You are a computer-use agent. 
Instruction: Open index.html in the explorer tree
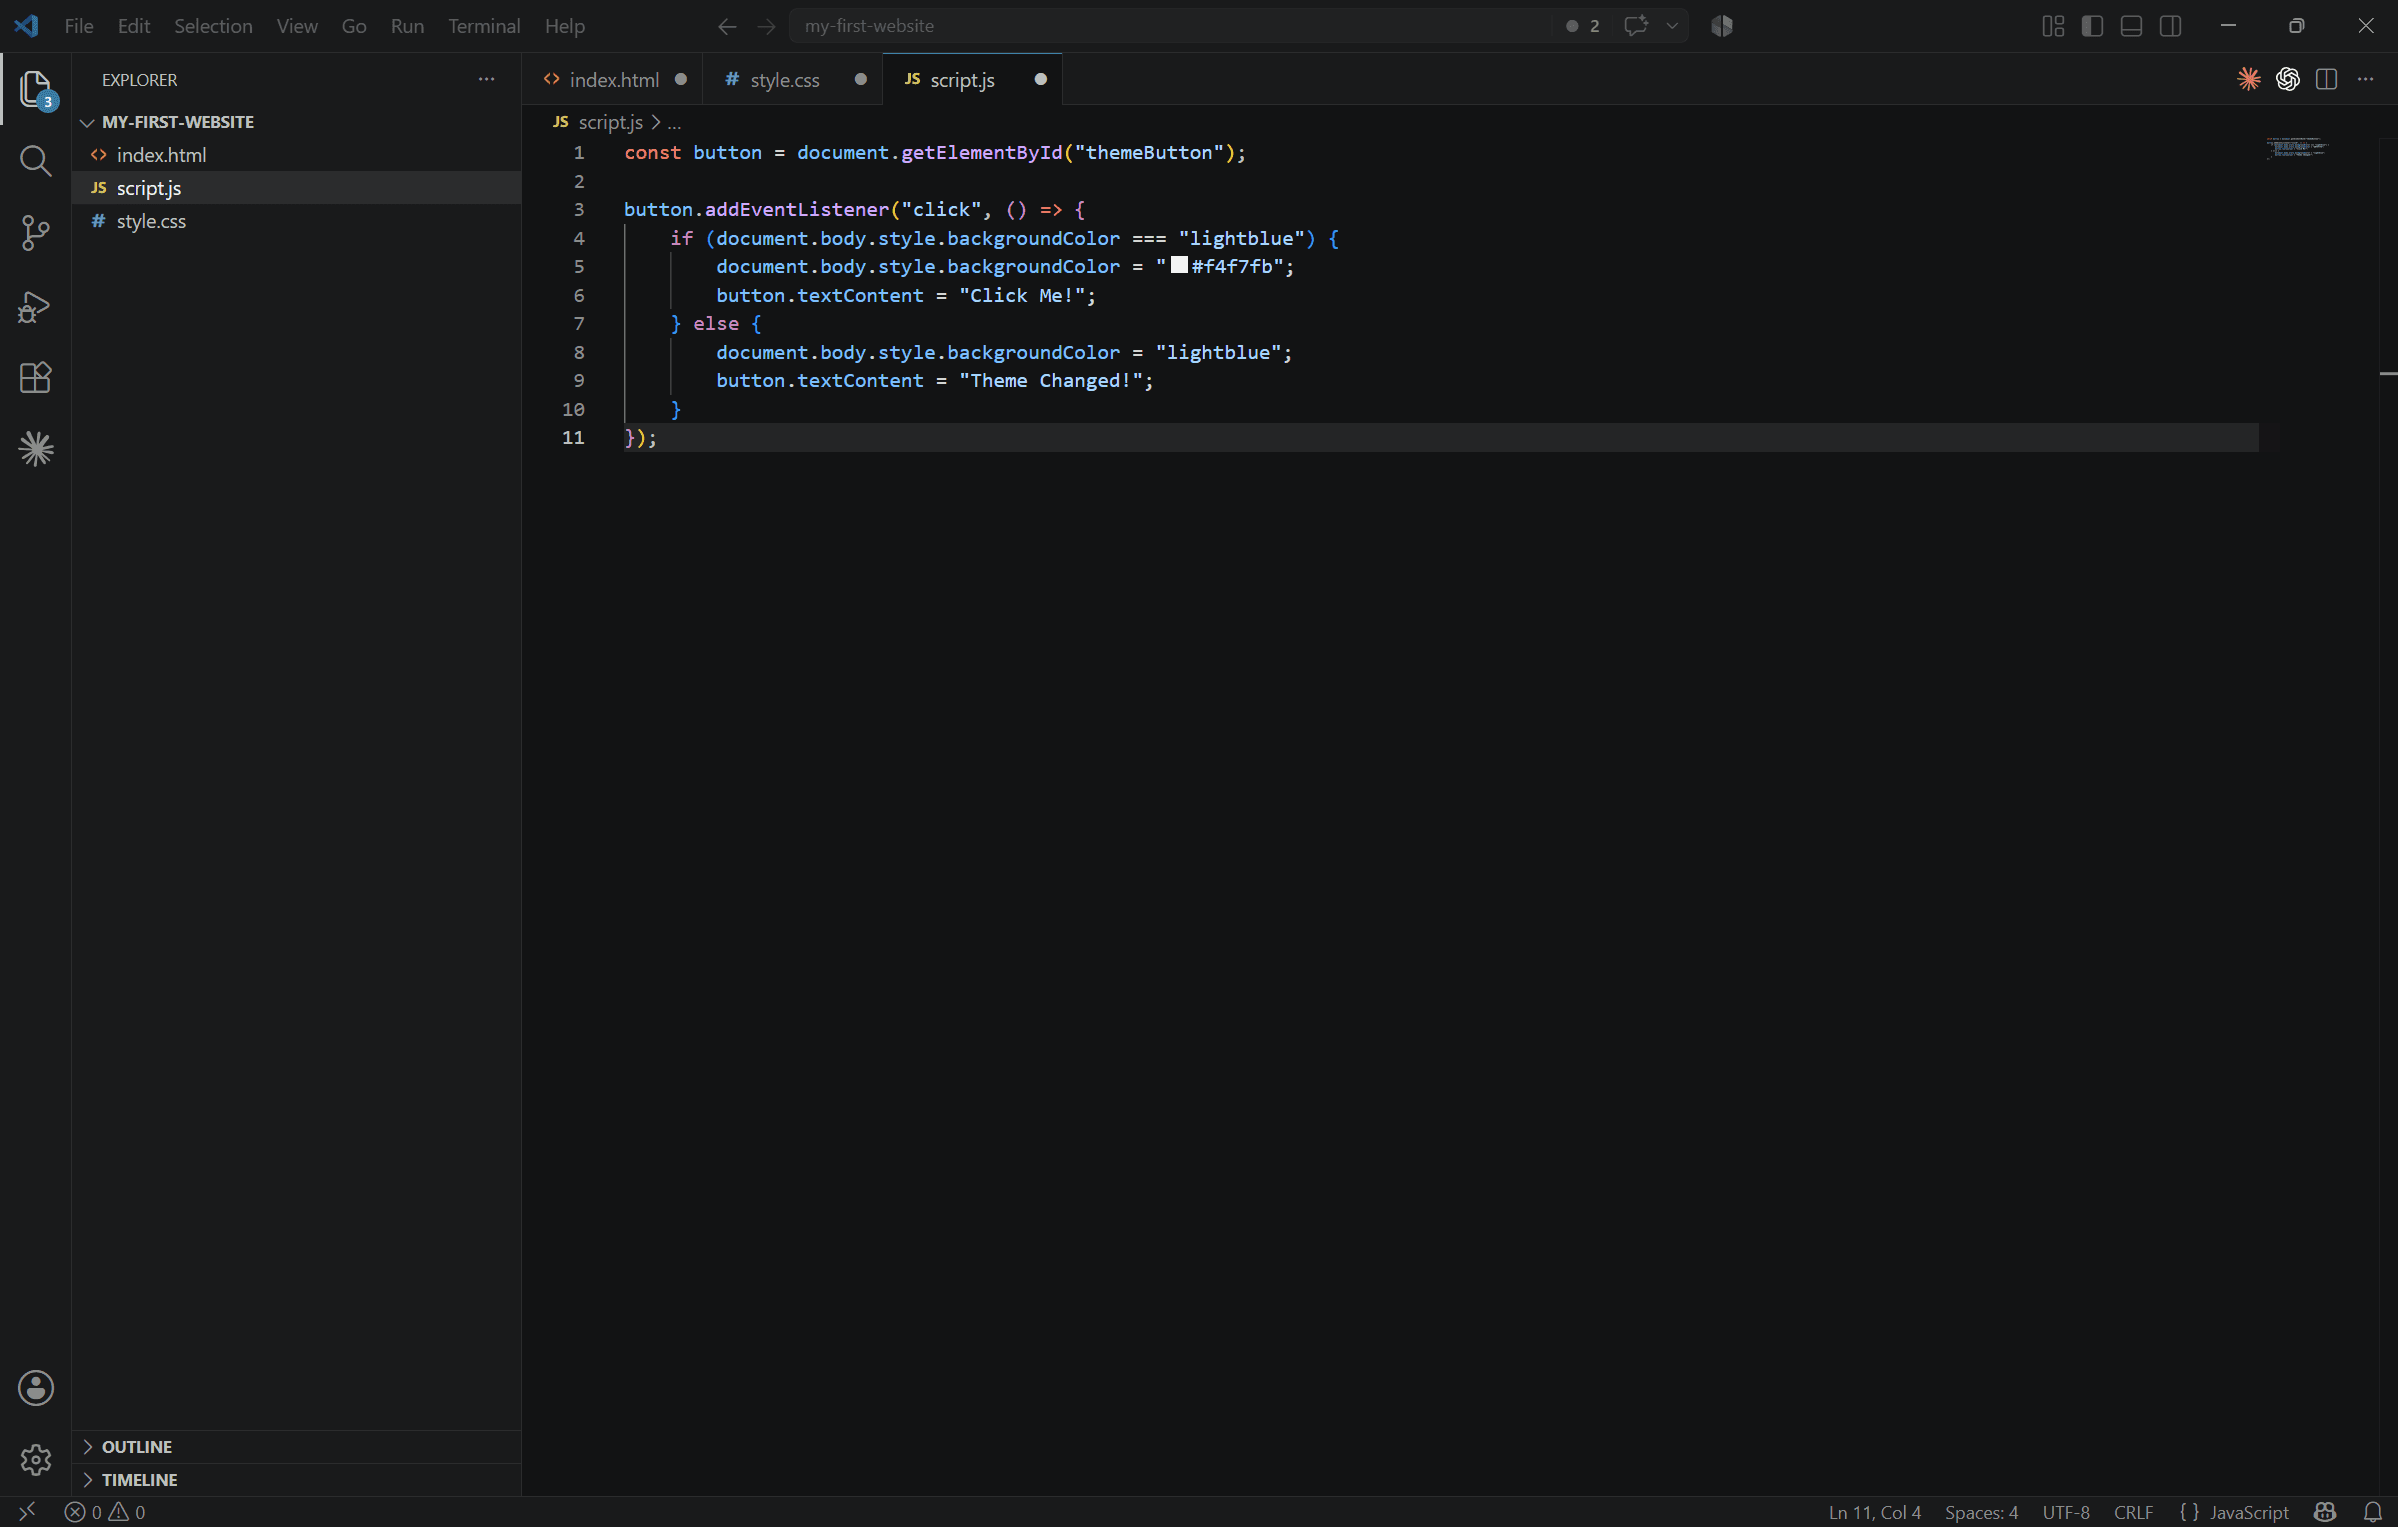click(296, 155)
